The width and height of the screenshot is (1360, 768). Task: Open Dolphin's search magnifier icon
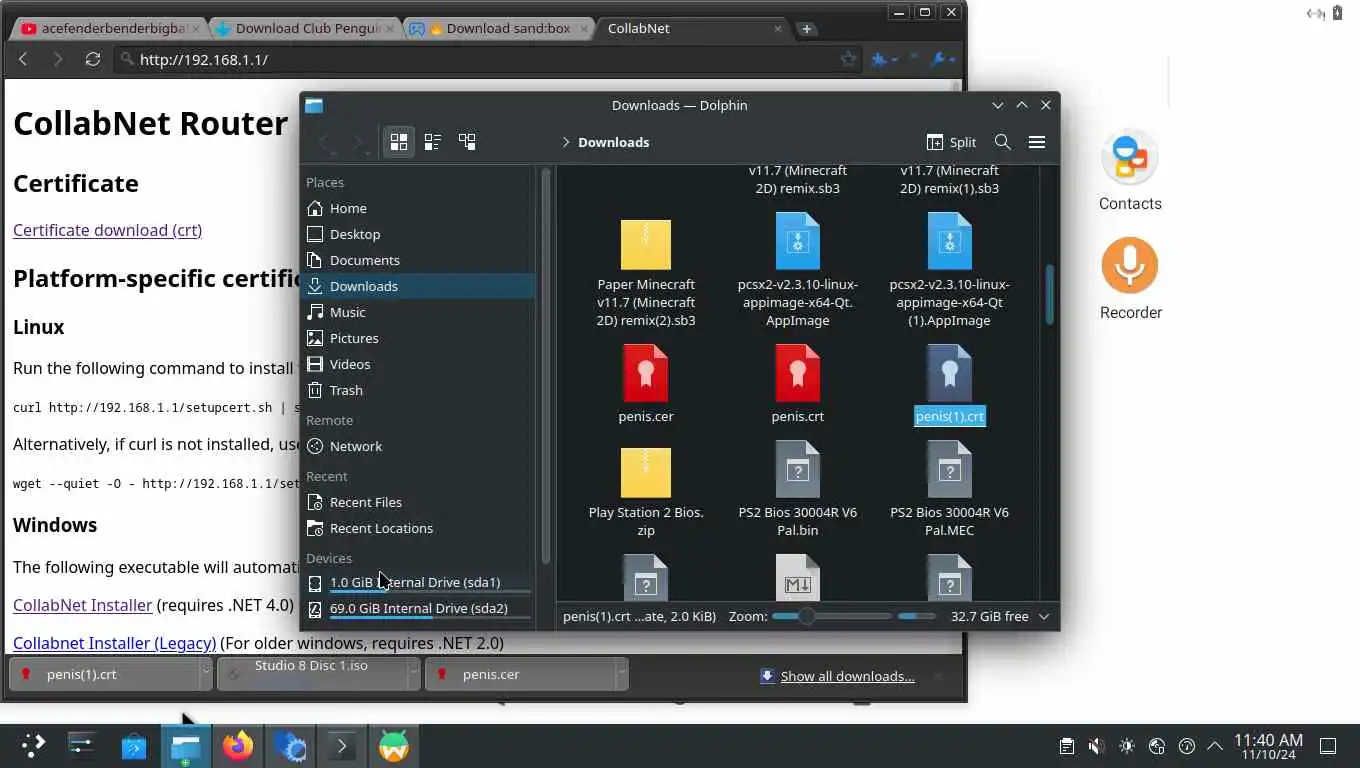coord(1003,142)
